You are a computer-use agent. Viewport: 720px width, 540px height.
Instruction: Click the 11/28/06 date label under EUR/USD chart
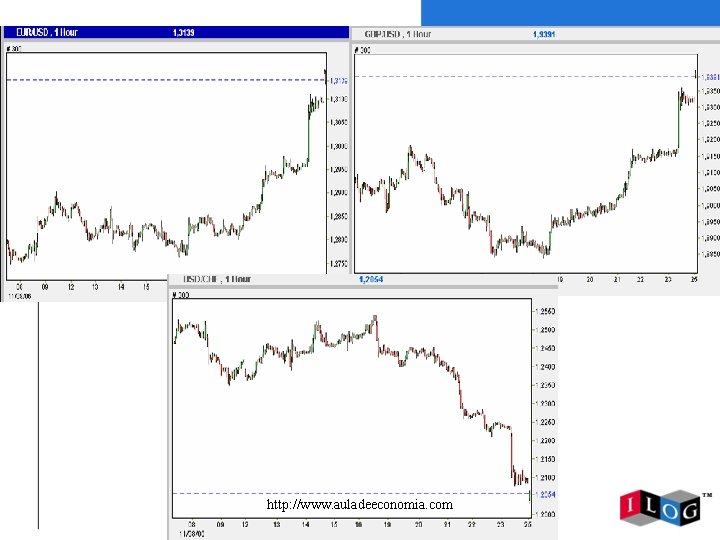[x=20, y=296]
